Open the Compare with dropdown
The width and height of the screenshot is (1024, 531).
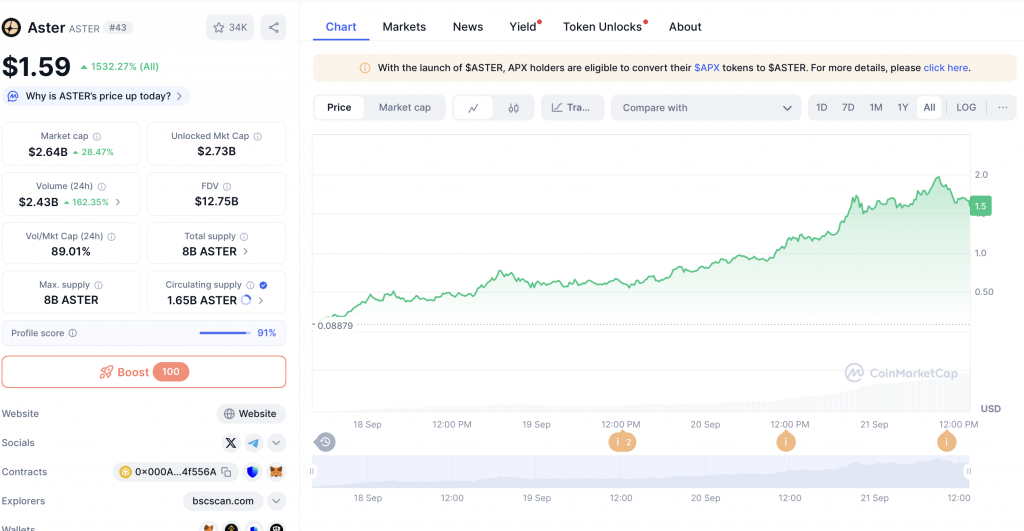706,108
